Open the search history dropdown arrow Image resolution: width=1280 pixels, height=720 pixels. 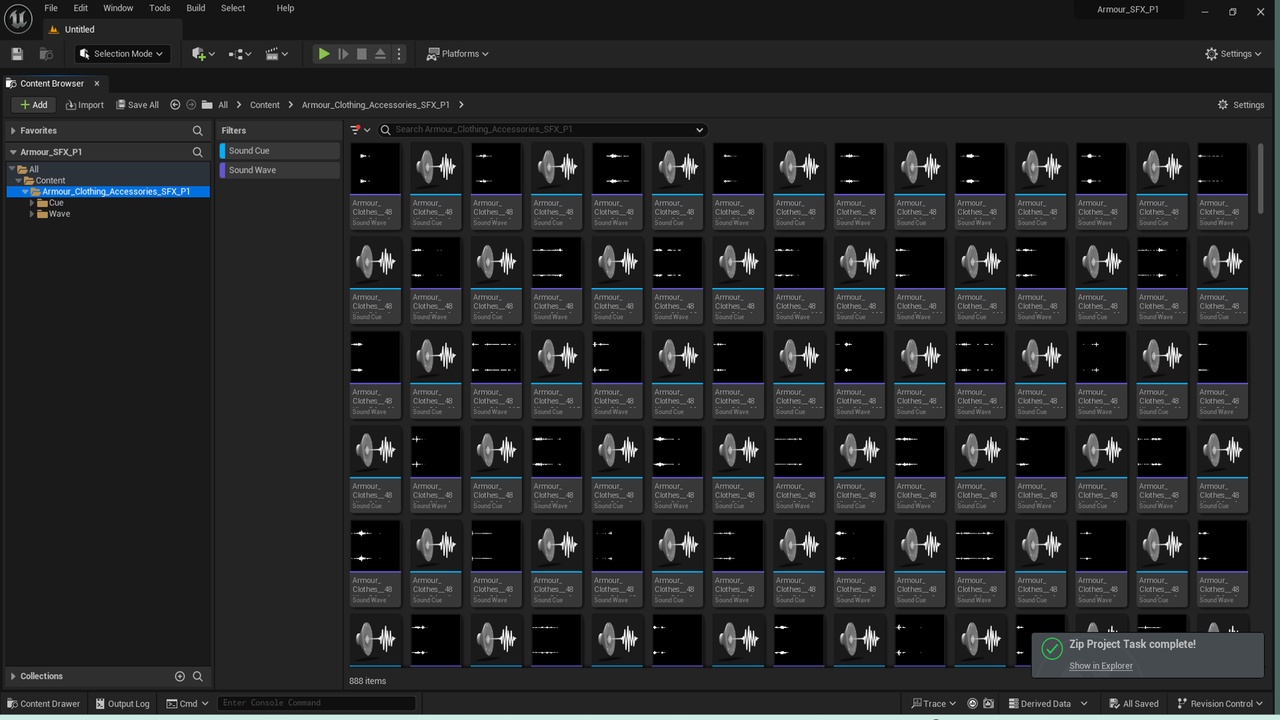click(x=699, y=129)
